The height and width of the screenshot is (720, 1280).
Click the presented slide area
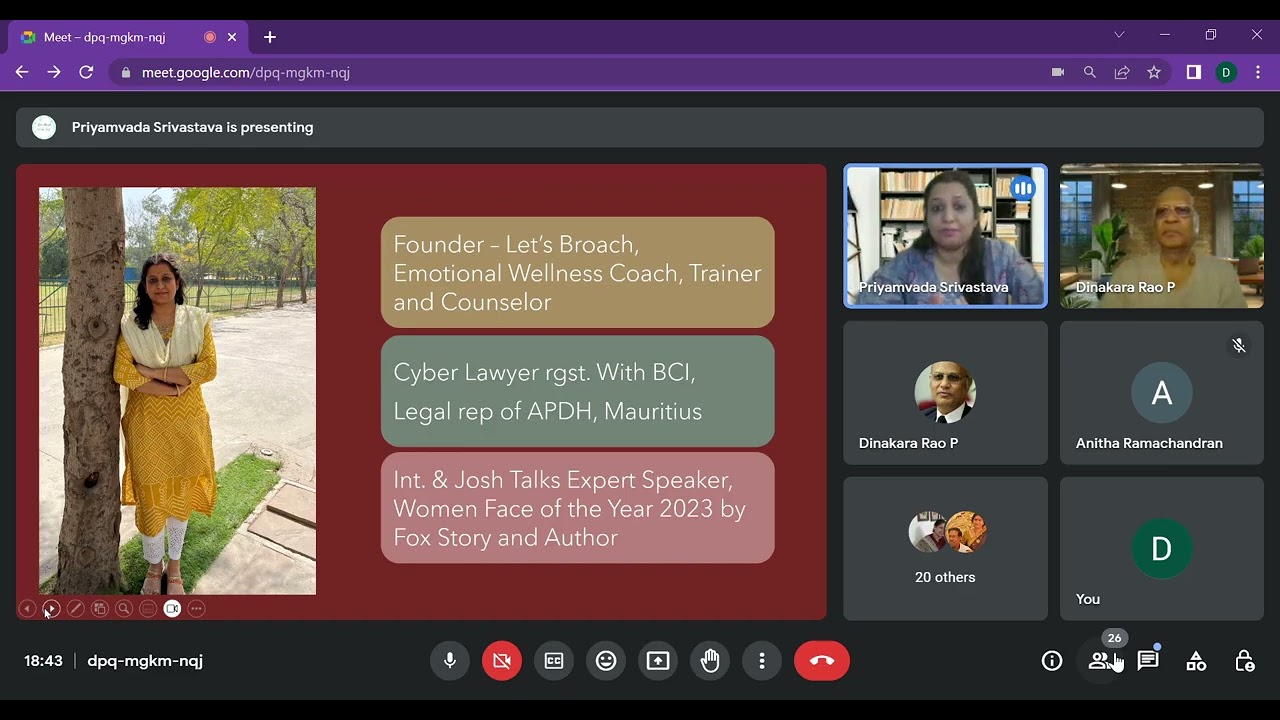421,392
